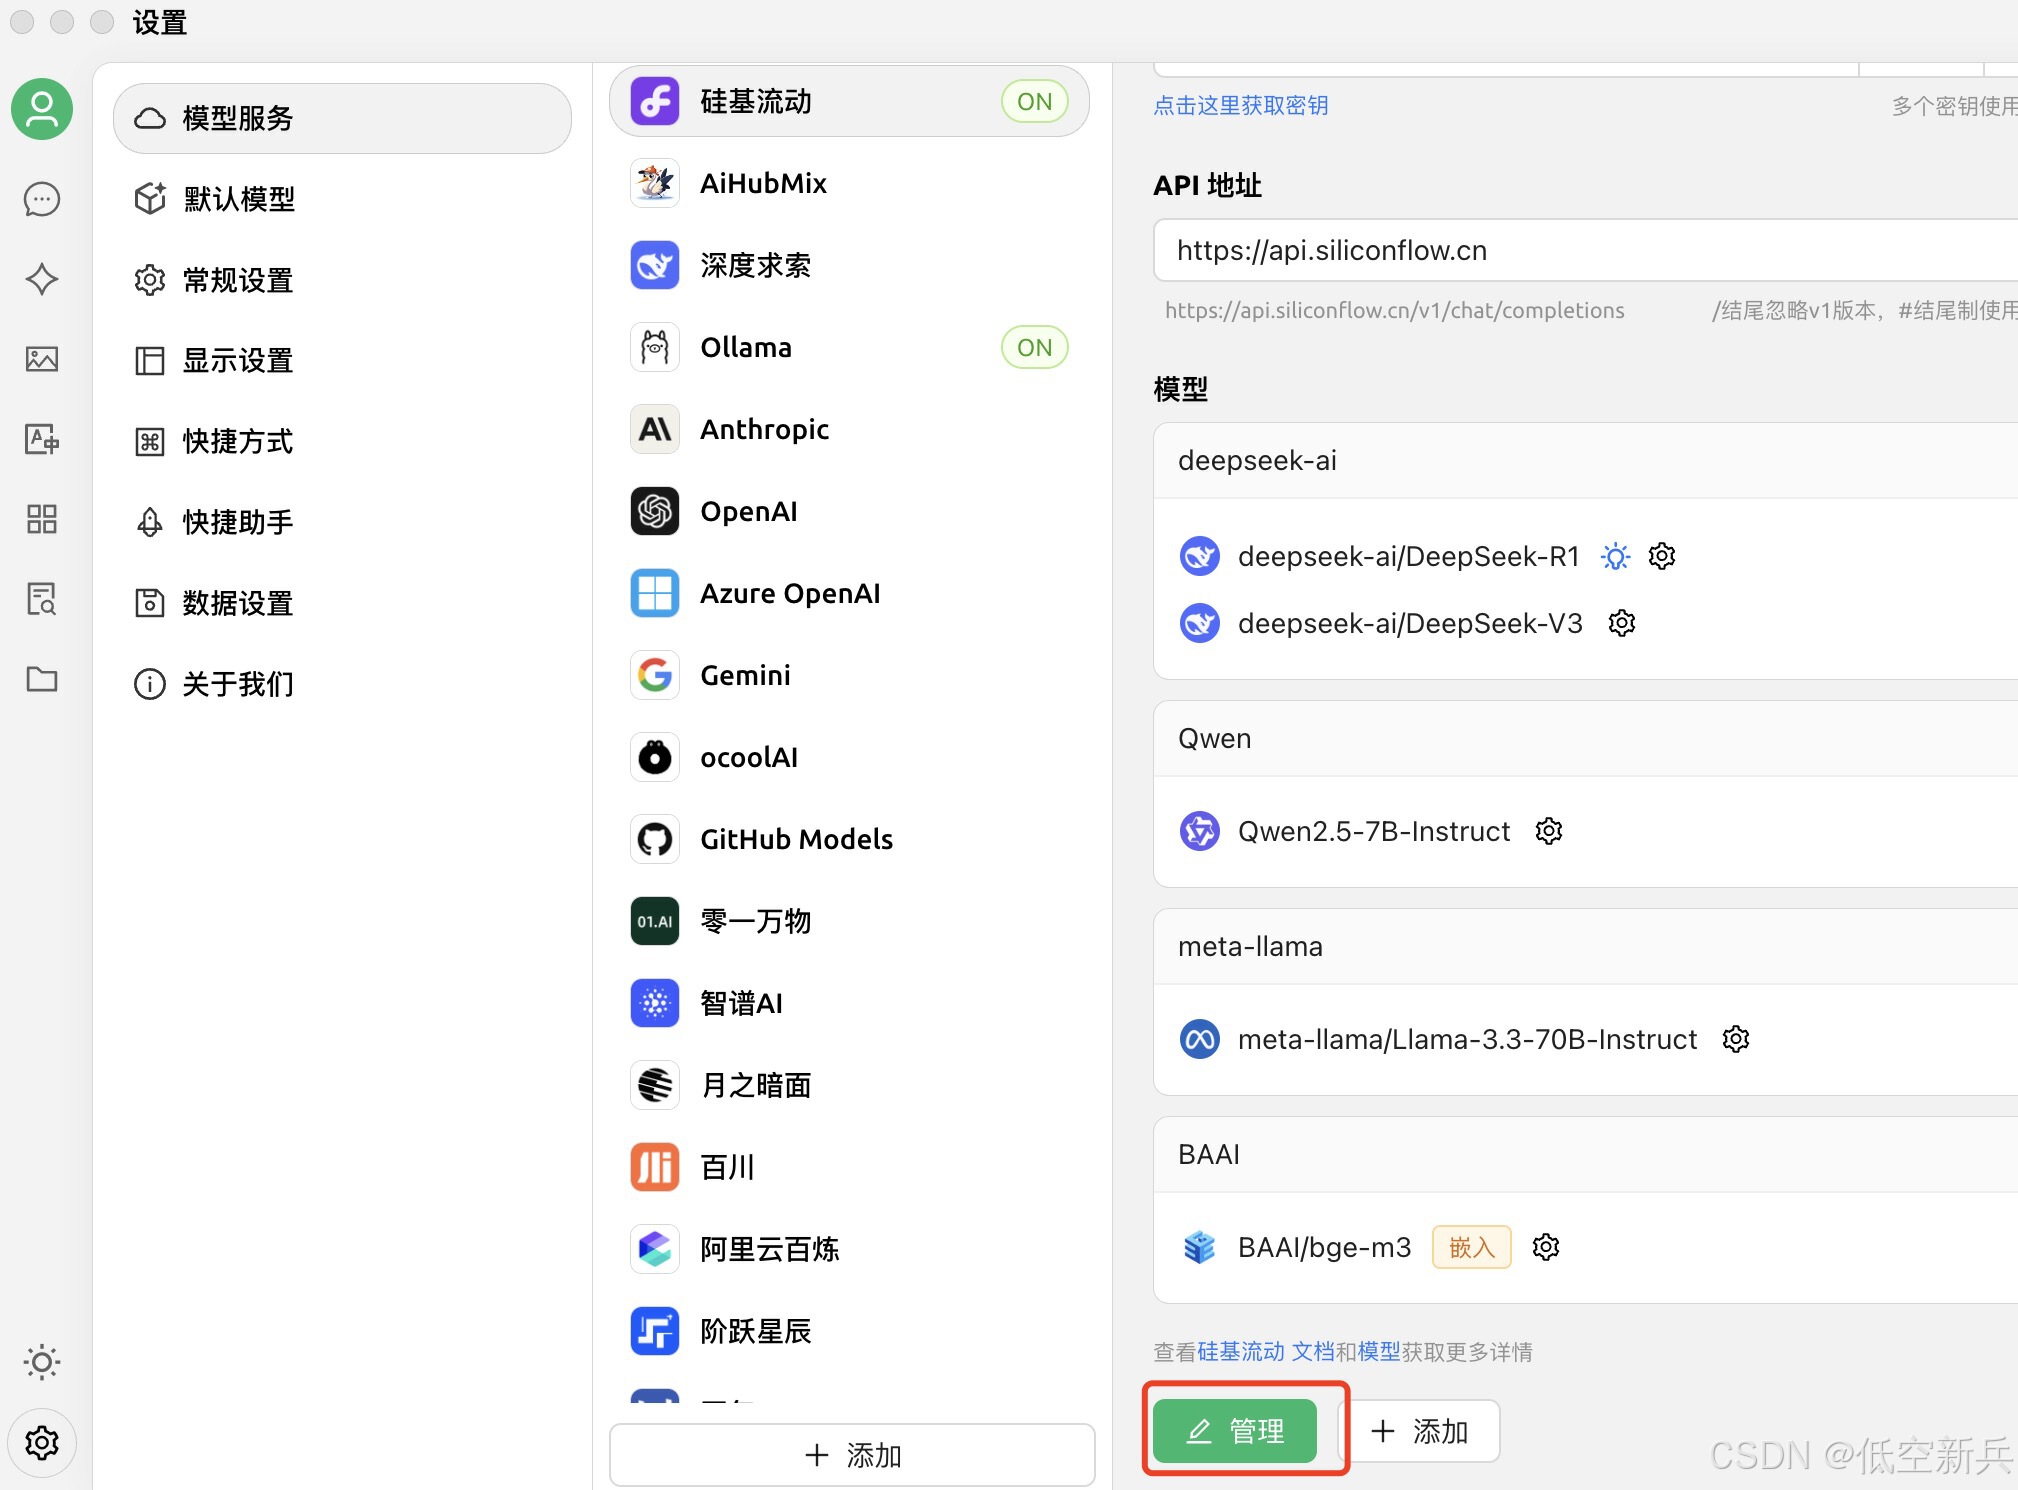Turn off the 硅基流动 provider switch
The height and width of the screenshot is (1490, 2018).
pyautogui.click(x=1034, y=100)
